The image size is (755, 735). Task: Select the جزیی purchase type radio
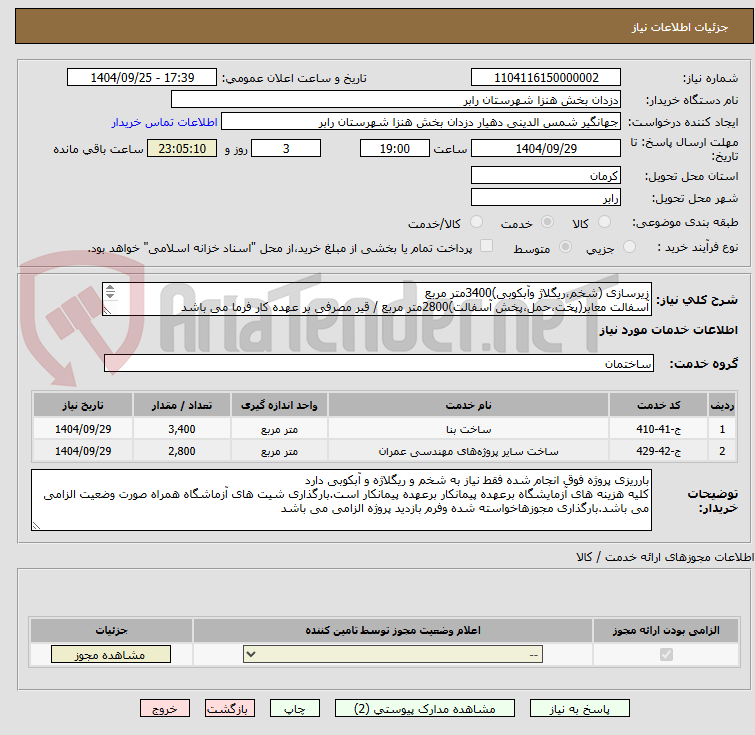click(629, 247)
